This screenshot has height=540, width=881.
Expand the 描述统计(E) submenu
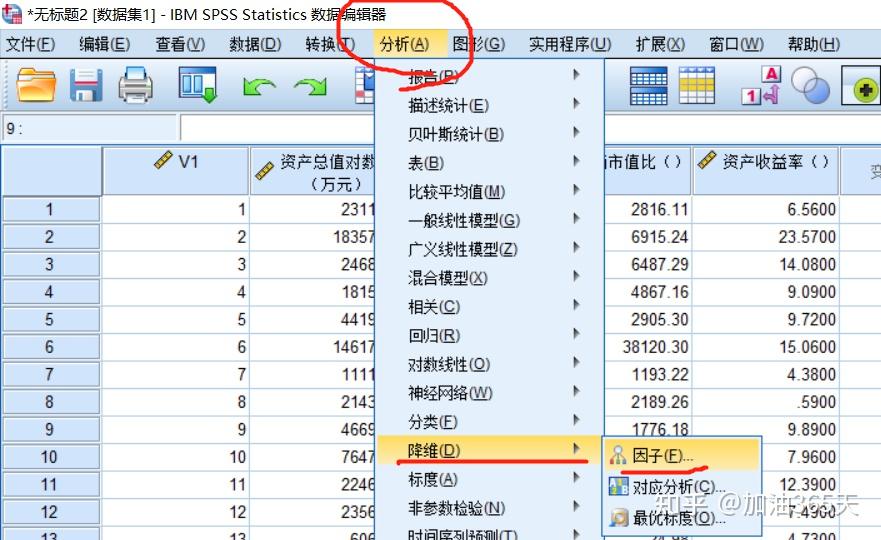click(489, 105)
